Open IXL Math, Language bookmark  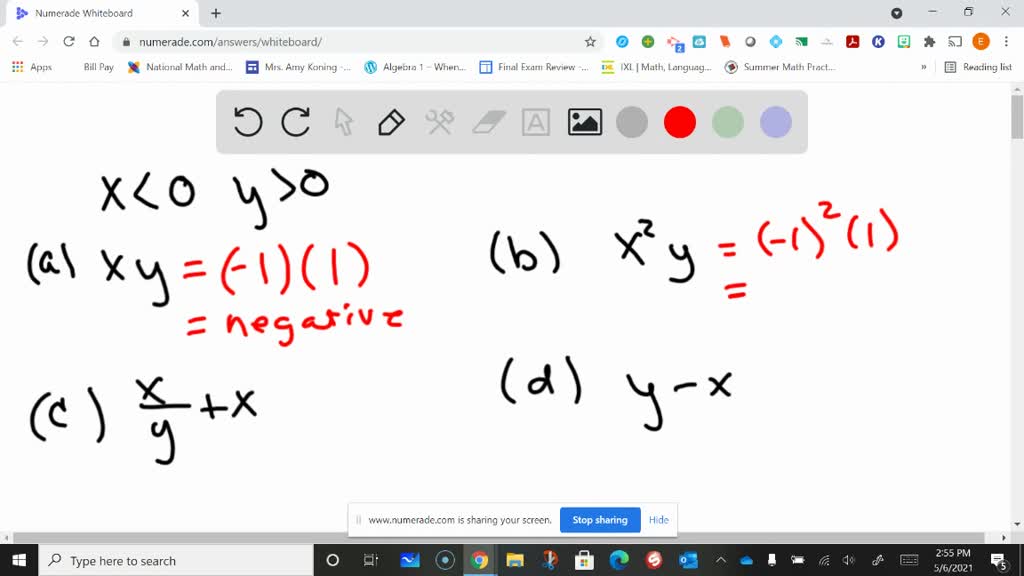(x=656, y=67)
